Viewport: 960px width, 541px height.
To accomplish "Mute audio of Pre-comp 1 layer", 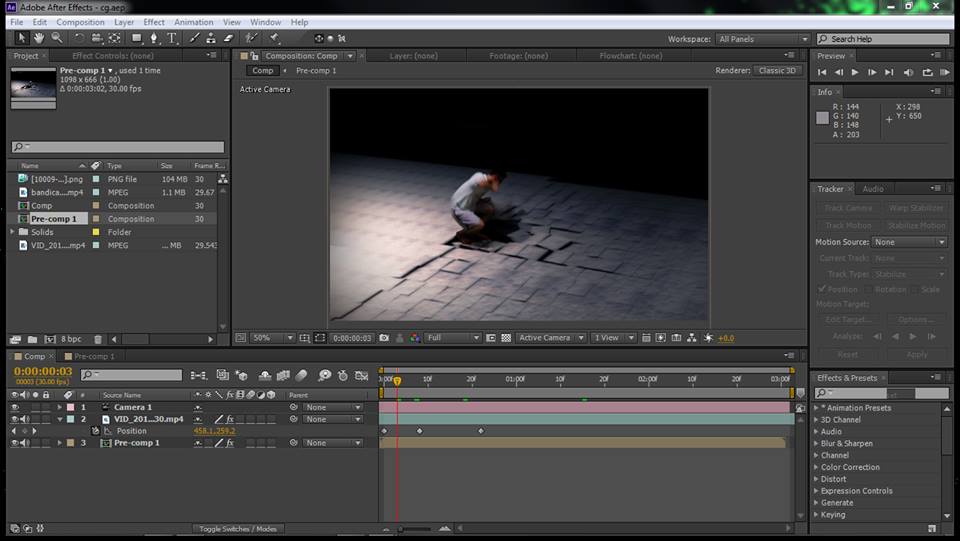I will [x=24, y=442].
